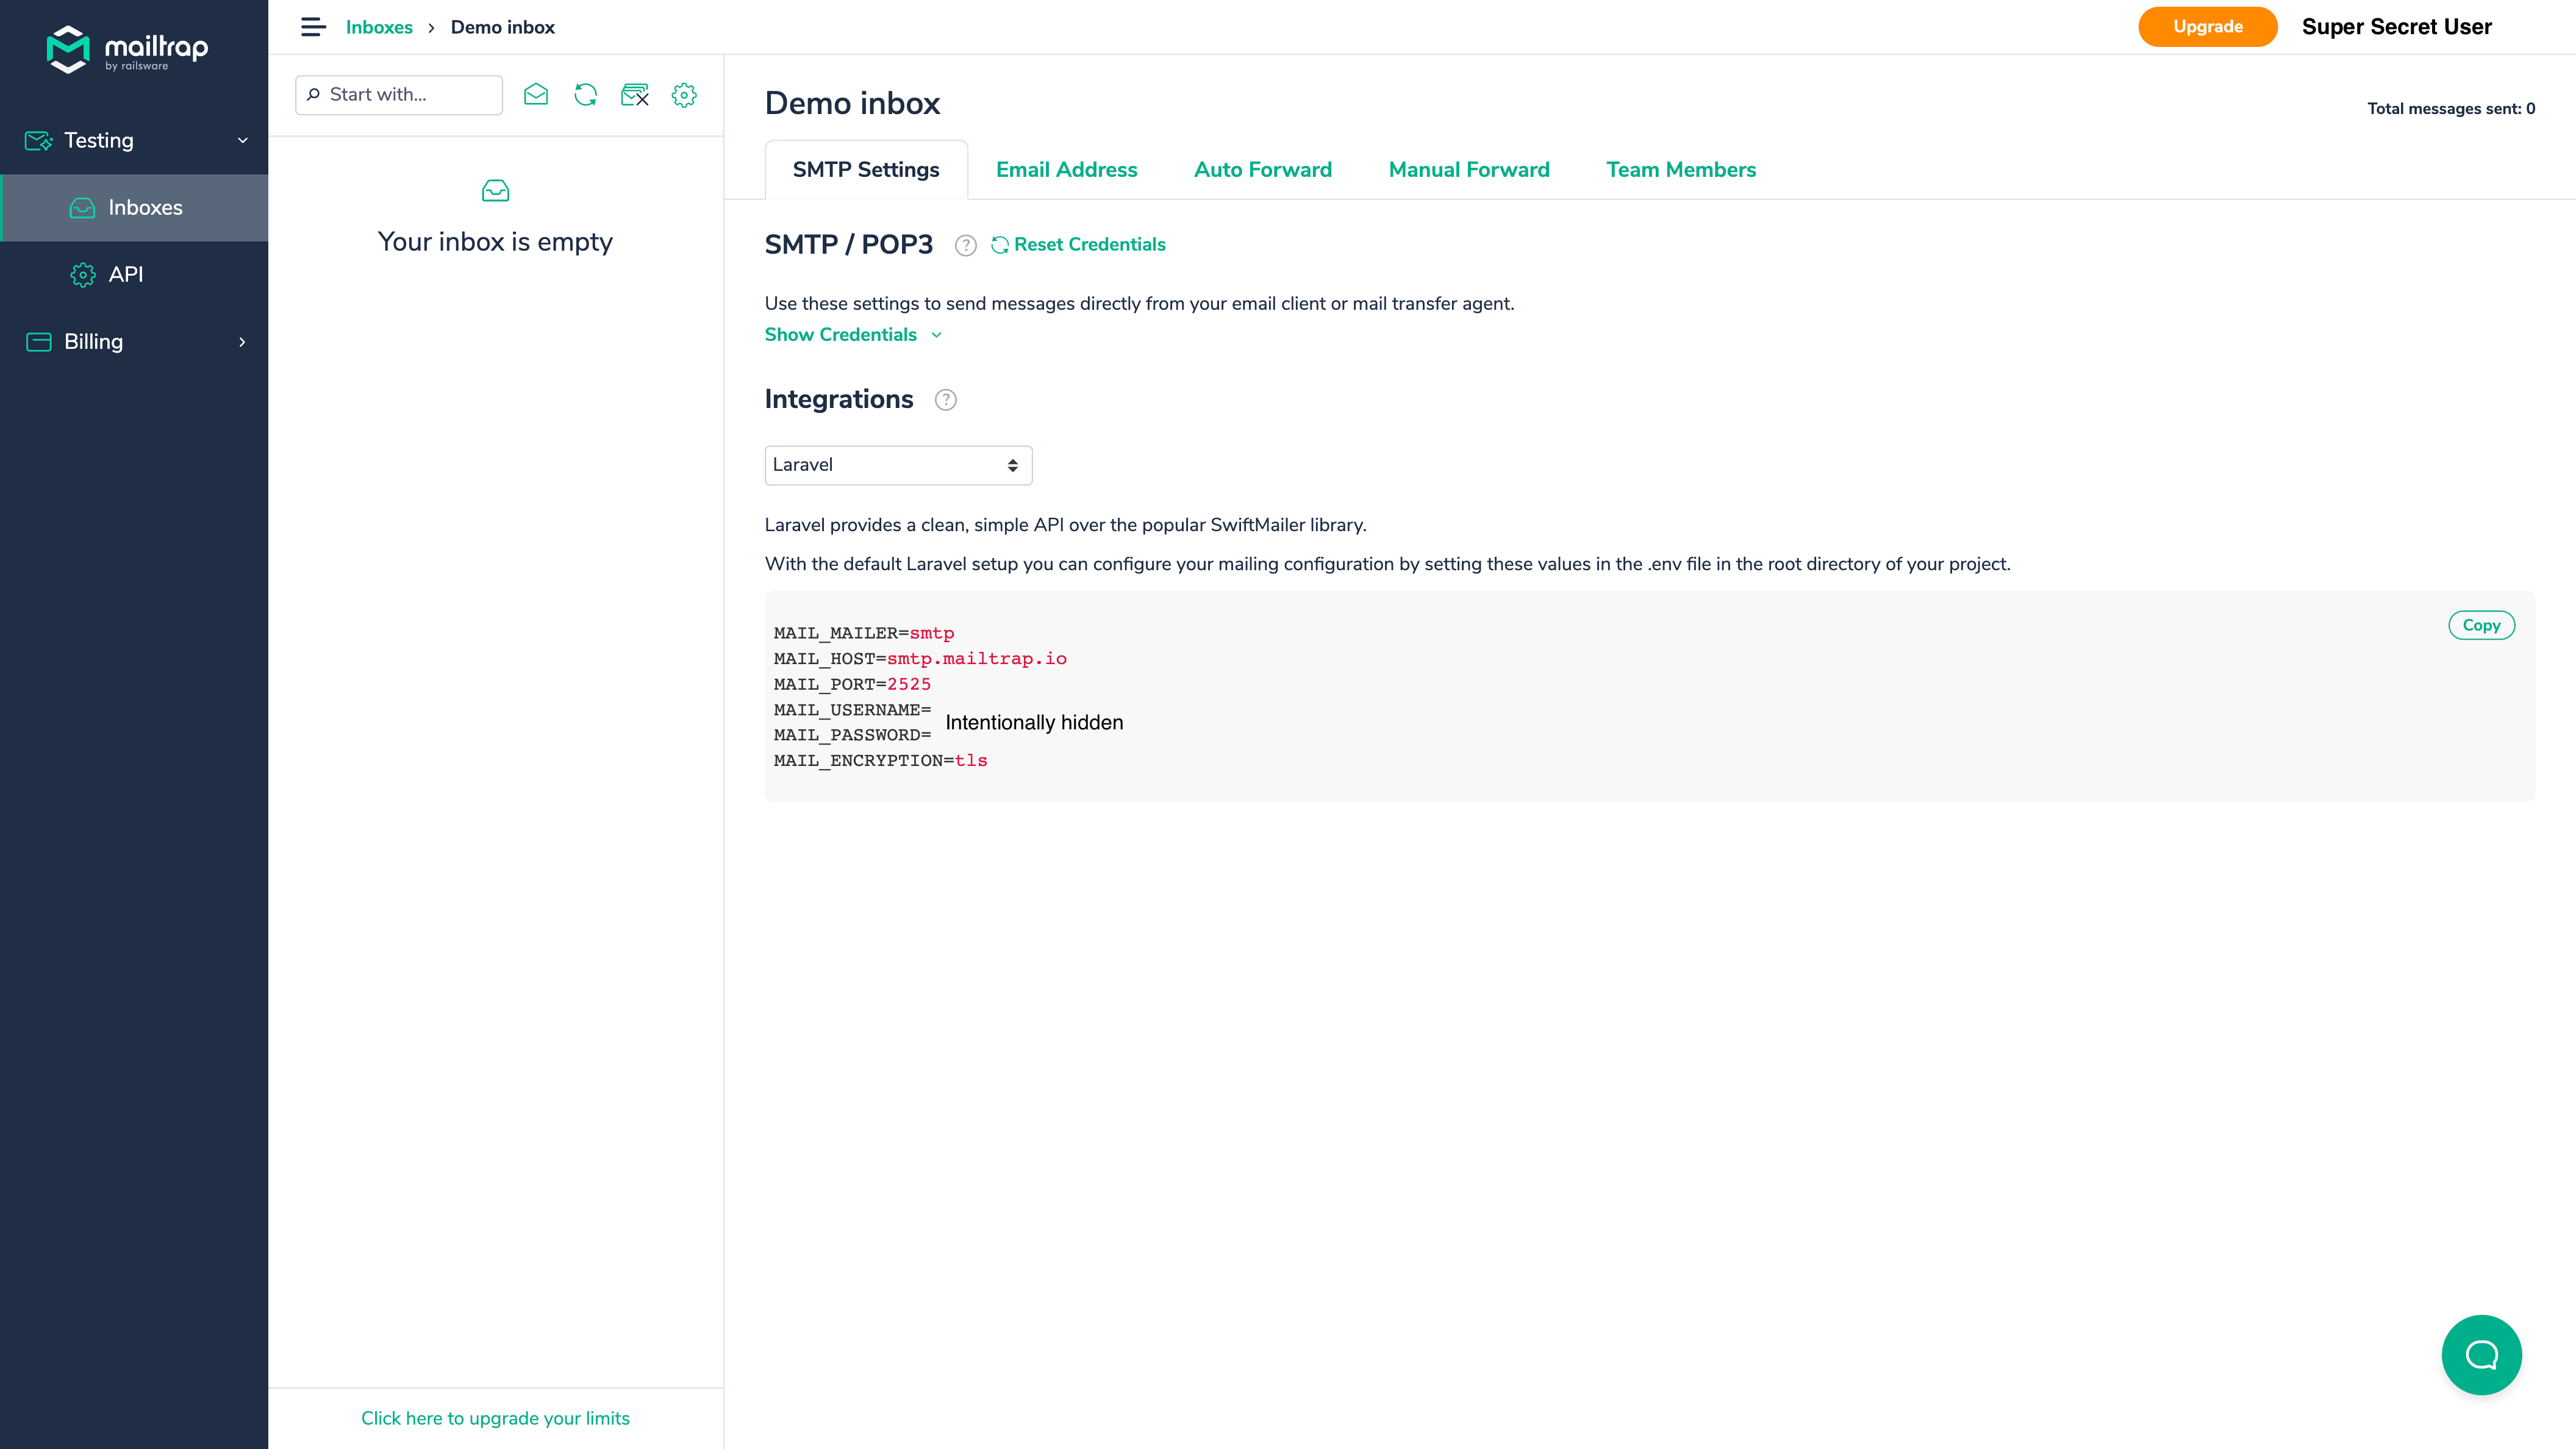The image size is (2576, 1449).
Task: Collapse the Testing sidebar section
Action: click(x=242, y=141)
